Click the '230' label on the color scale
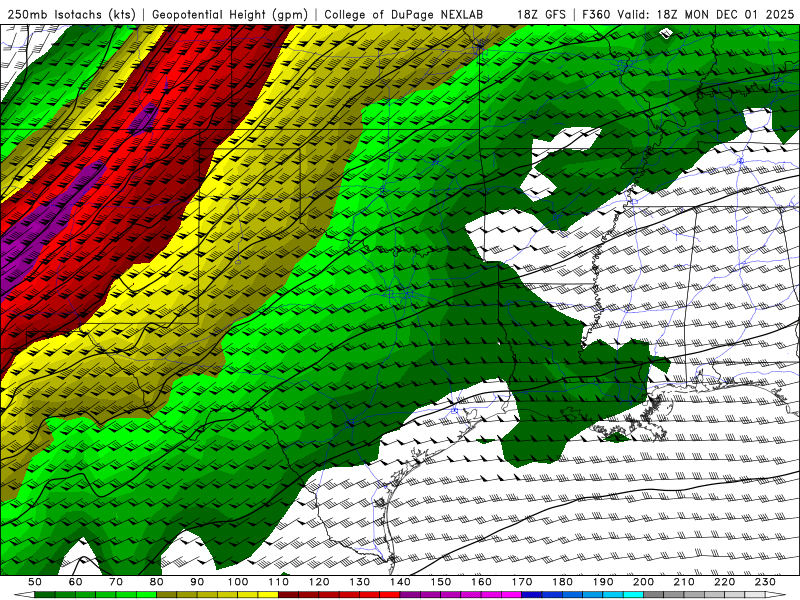Viewport: 800px width, 600px height. [765, 582]
